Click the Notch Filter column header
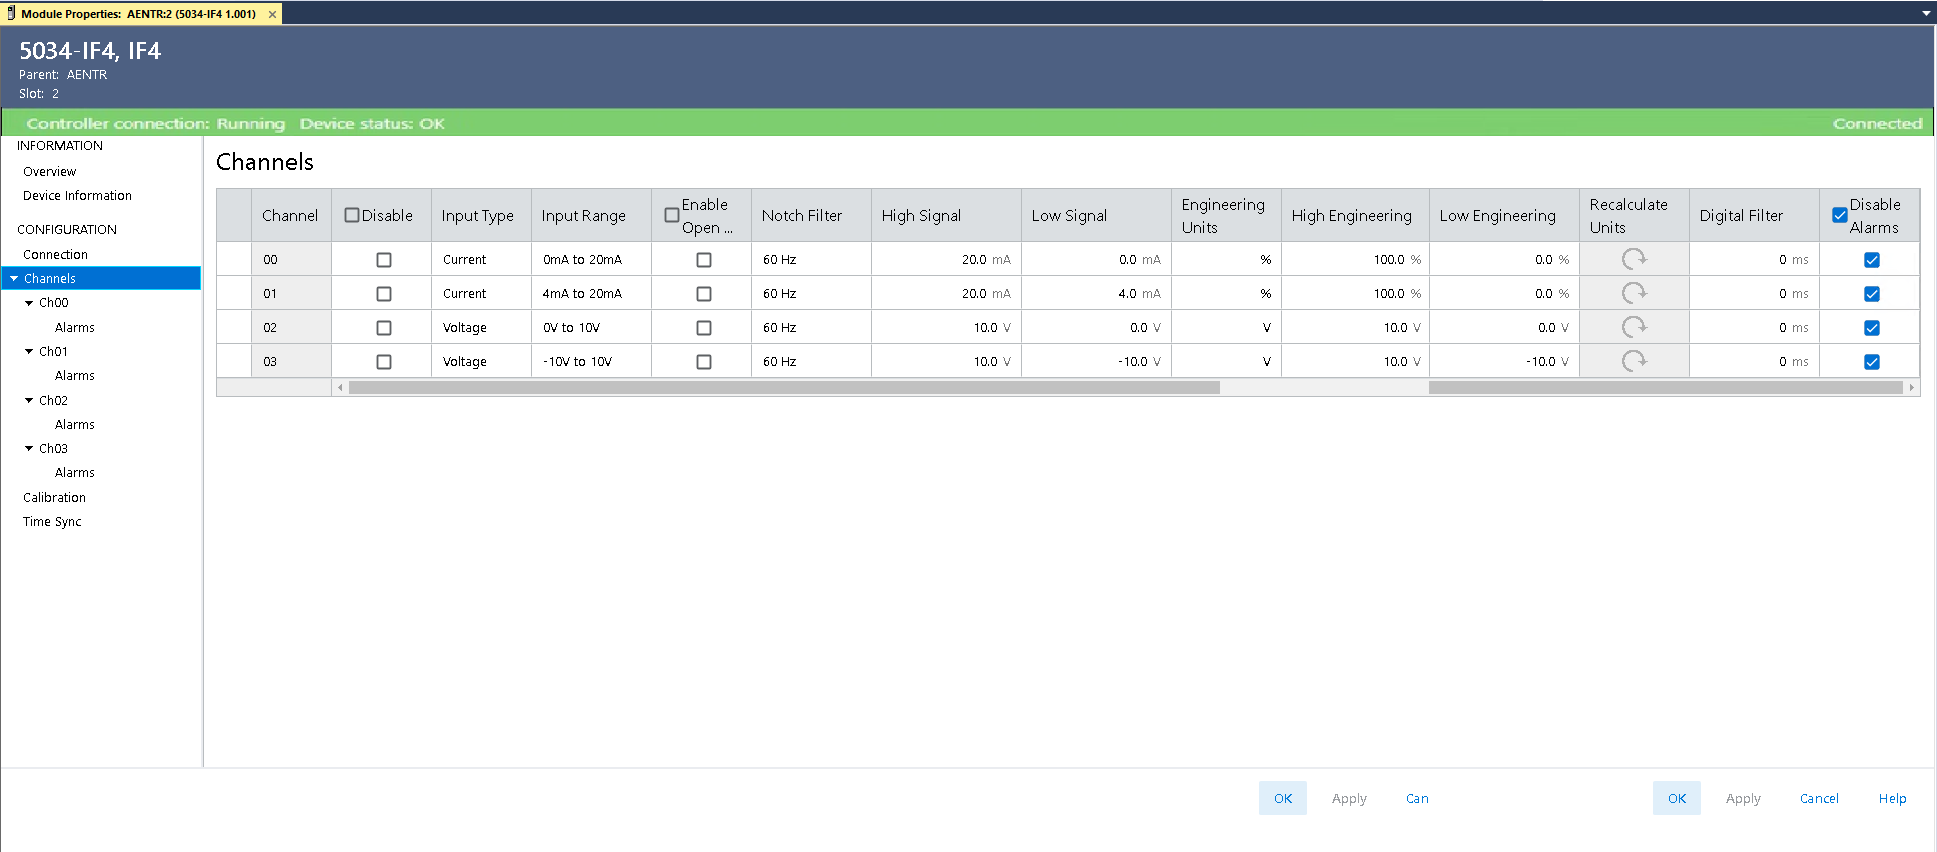Image resolution: width=1937 pixels, height=852 pixels. pos(811,215)
